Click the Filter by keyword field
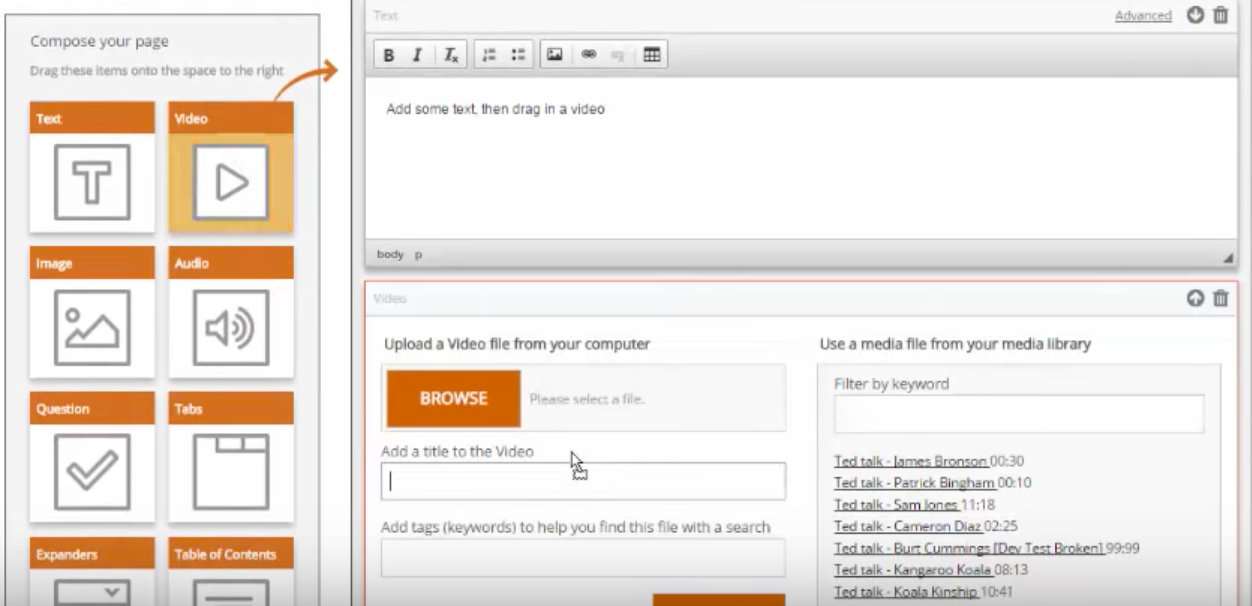 pyautogui.click(x=1019, y=414)
